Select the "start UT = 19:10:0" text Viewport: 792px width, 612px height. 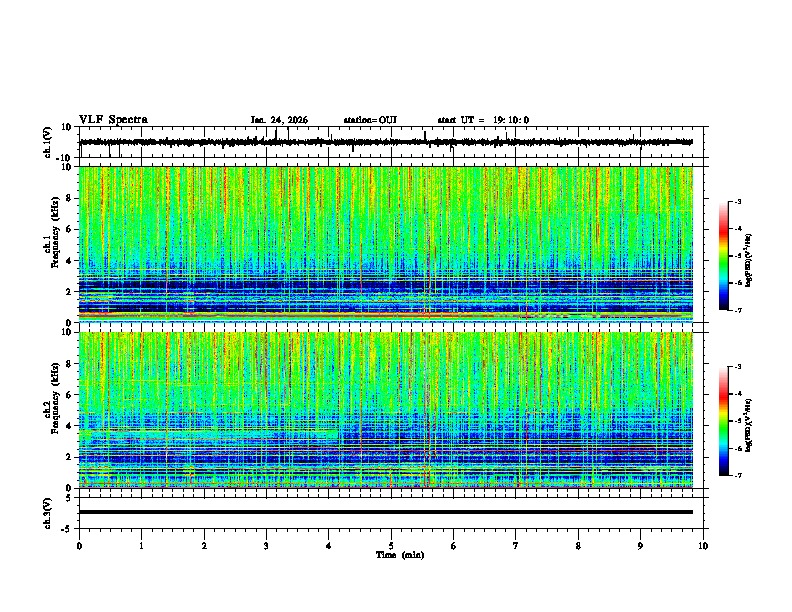pyautogui.click(x=483, y=120)
